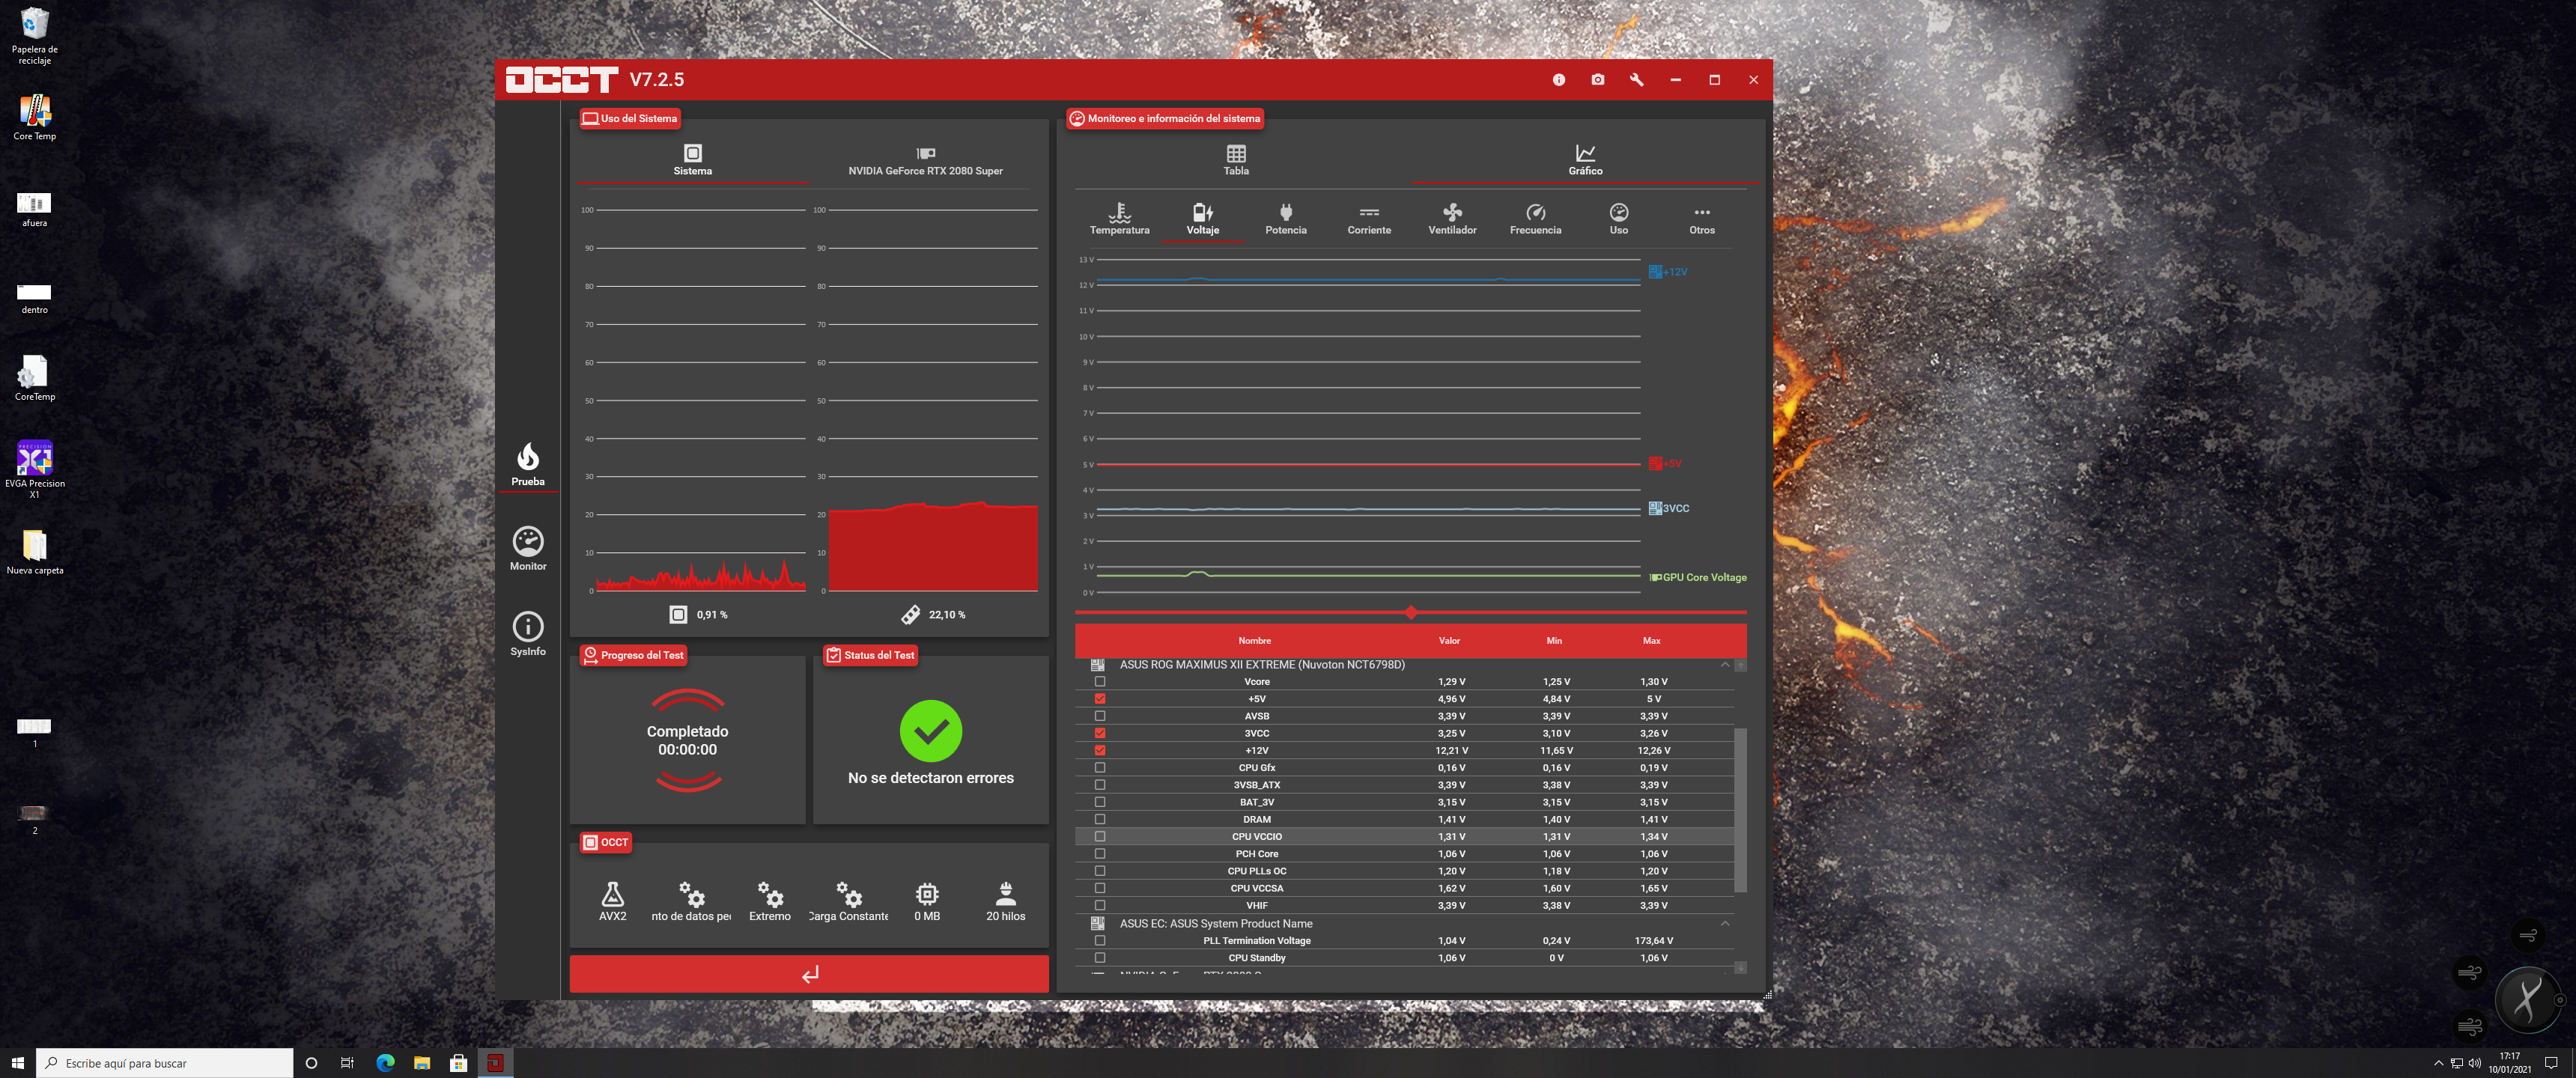Show Ventilador fan sensors
Viewport: 2576px width, 1078px height.
1451,219
